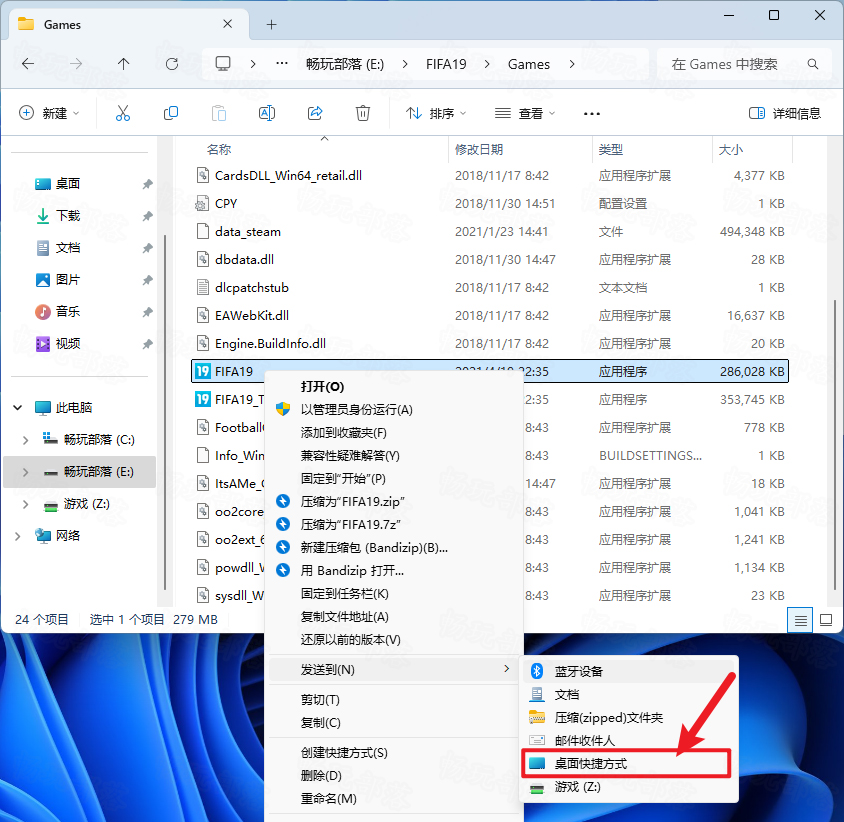
Task: Click the dlcpatchstub text document icon
Action: [x=202, y=287]
